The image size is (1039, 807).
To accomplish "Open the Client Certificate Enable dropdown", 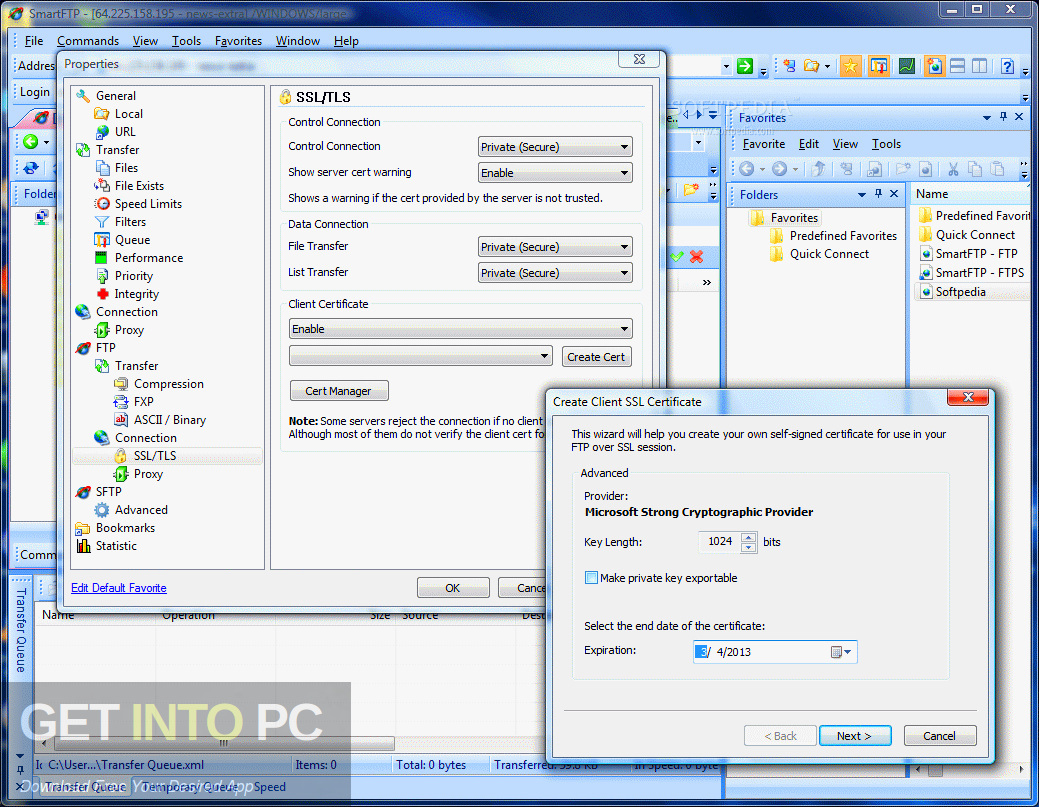I will pyautogui.click(x=461, y=329).
